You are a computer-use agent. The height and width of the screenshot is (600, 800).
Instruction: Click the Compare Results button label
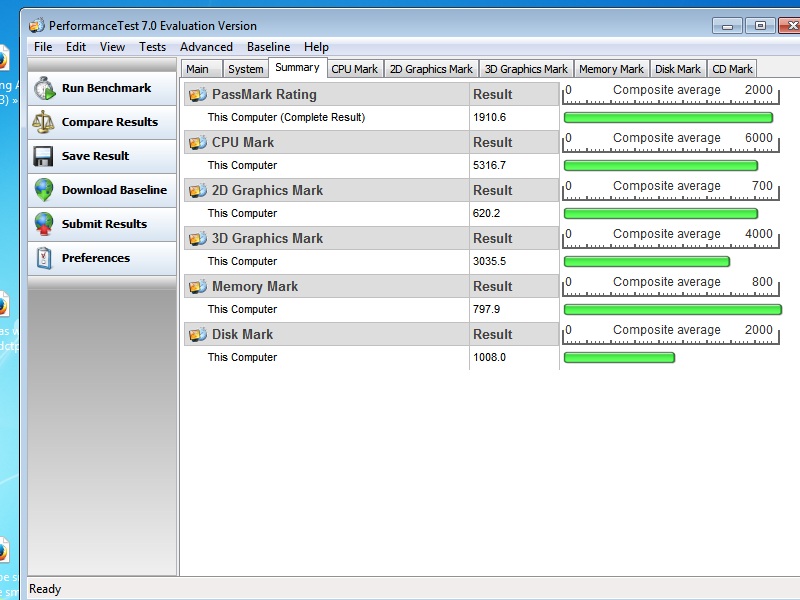tap(110, 122)
